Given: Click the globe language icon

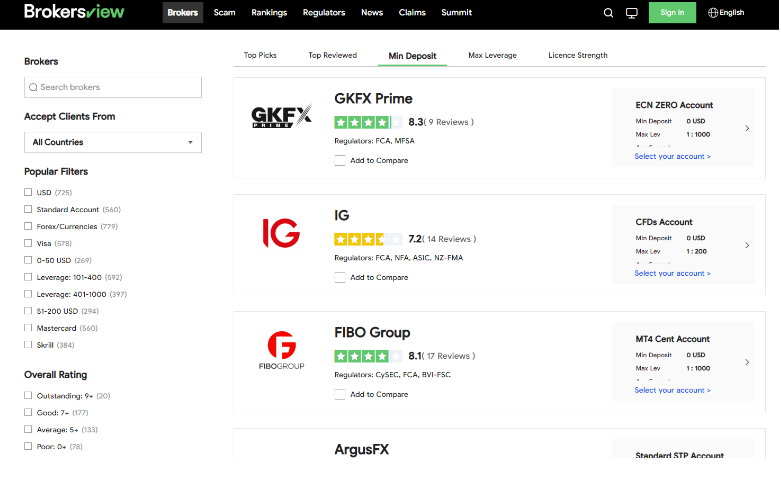Looking at the screenshot, I should [713, 12].
